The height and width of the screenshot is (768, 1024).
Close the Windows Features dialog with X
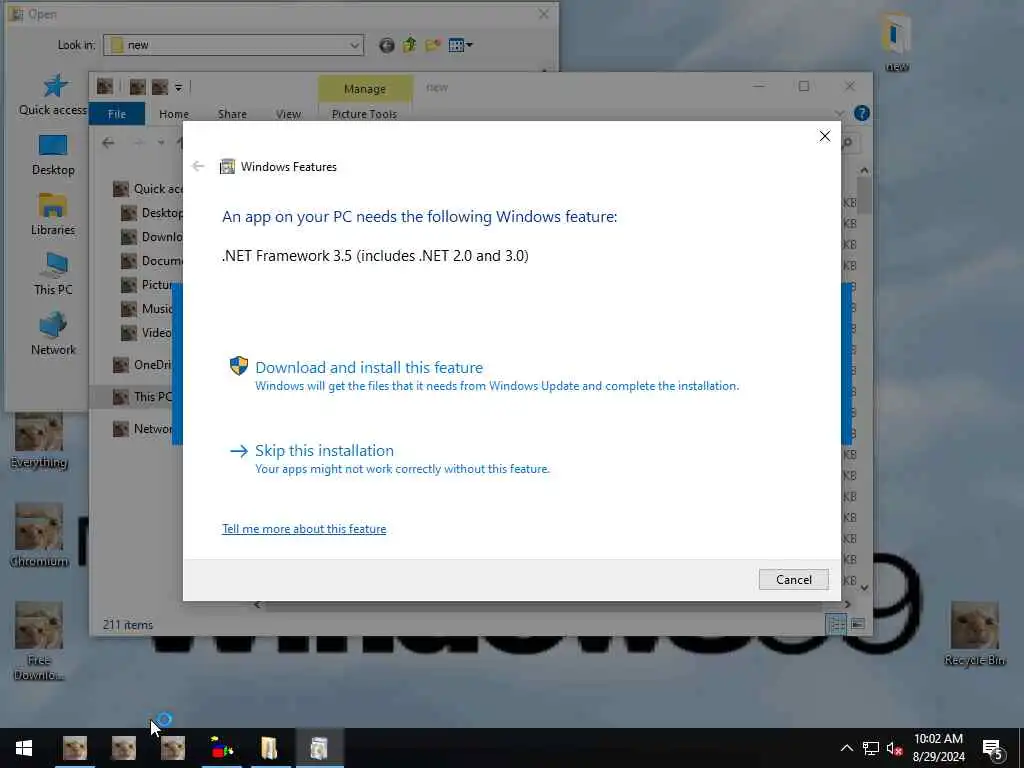[825, 136]
